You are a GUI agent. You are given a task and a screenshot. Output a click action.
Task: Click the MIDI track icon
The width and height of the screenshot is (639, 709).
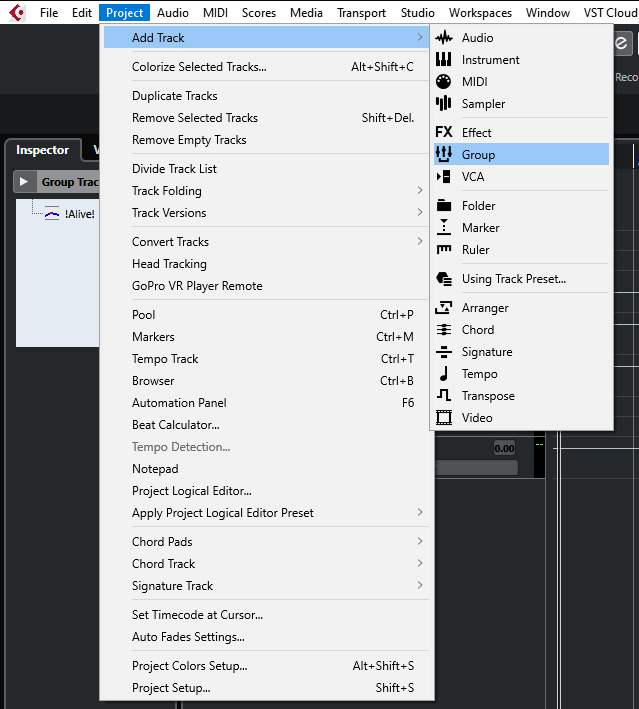tap(444, 82)
